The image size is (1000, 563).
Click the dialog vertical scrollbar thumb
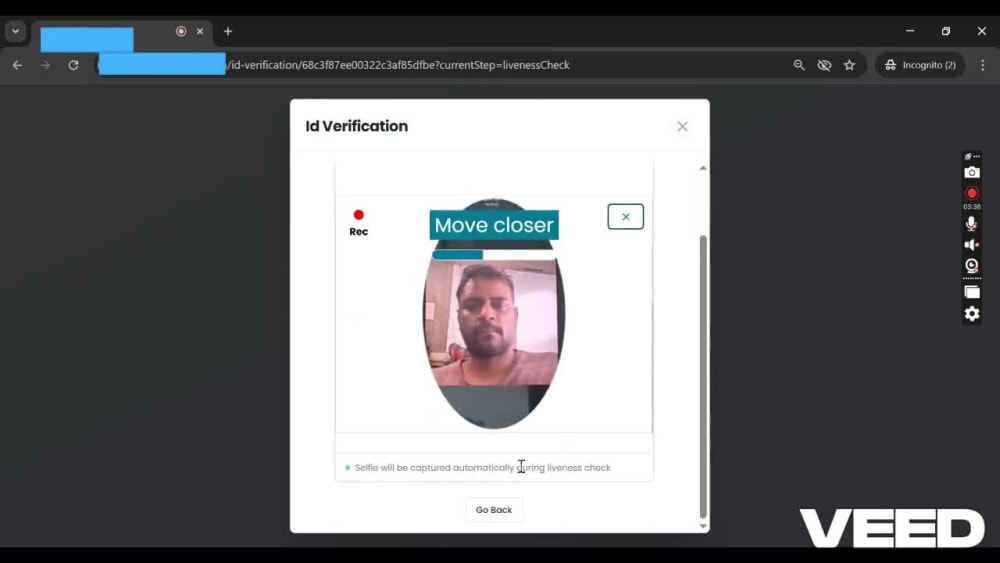coord(703,376)
